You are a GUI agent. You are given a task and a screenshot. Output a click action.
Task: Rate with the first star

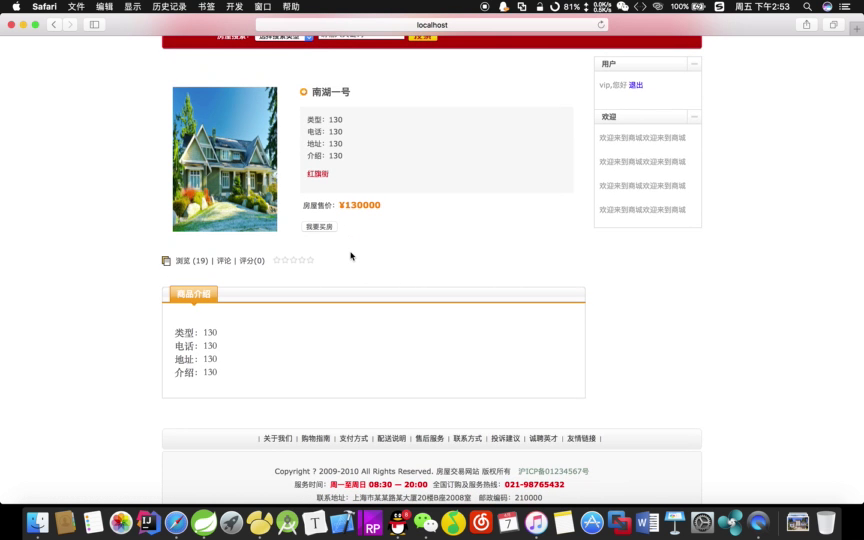tap(277, 260)
